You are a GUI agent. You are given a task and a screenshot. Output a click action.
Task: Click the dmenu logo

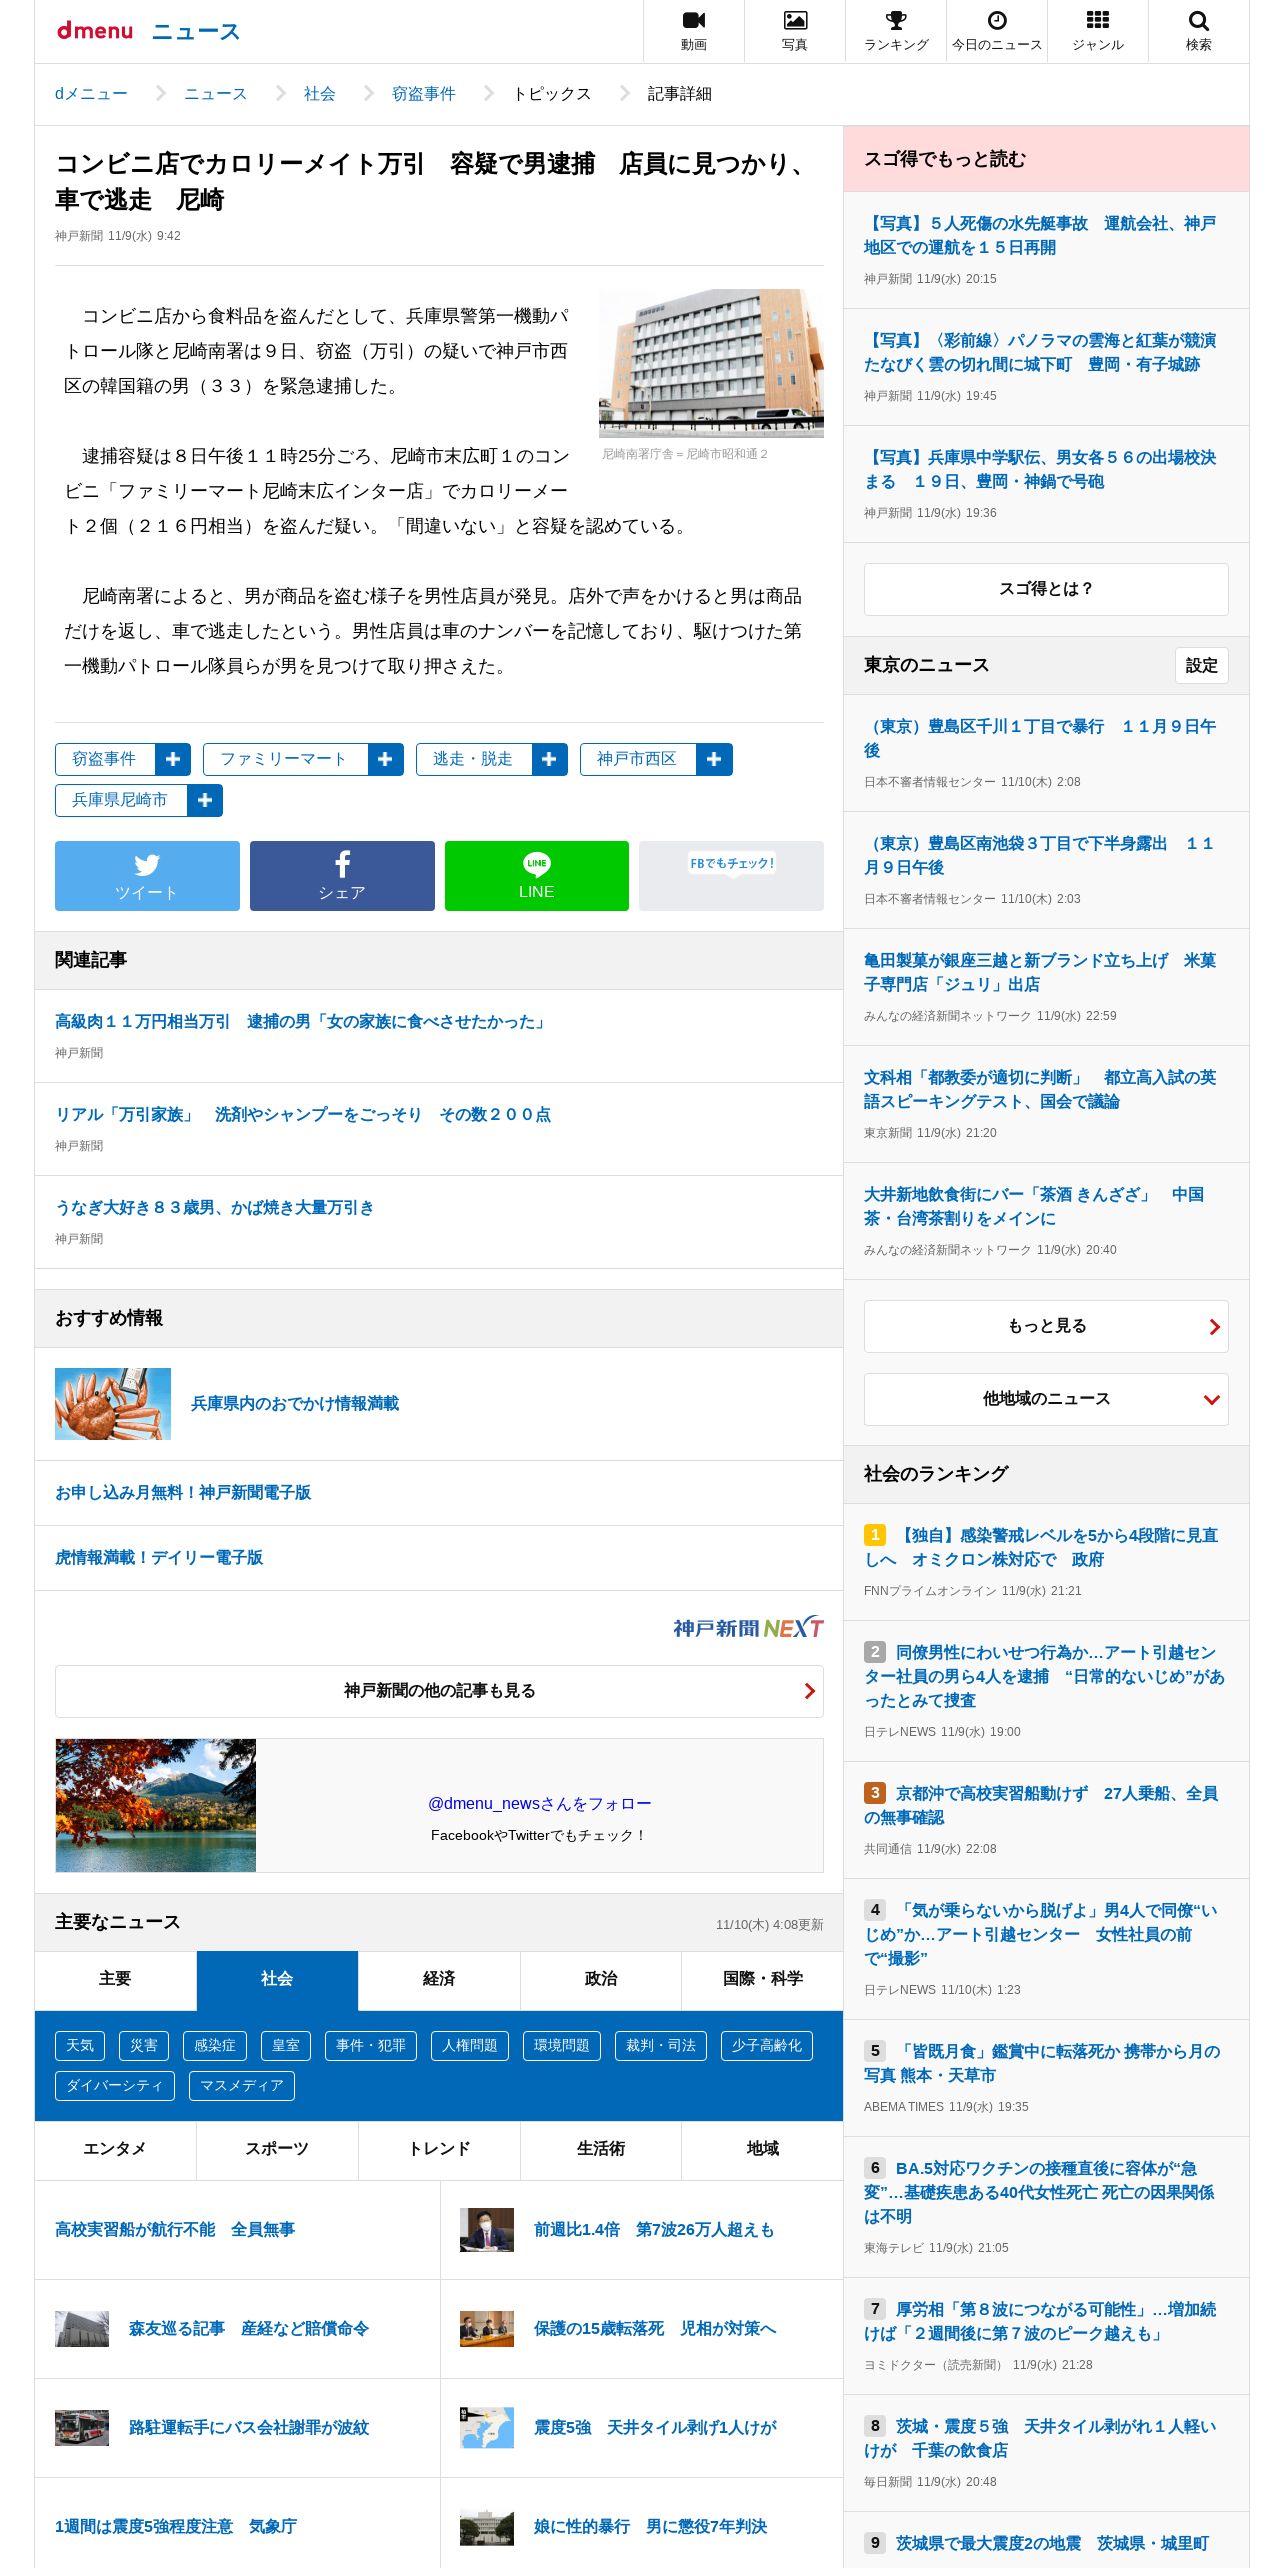click(94, 31)
